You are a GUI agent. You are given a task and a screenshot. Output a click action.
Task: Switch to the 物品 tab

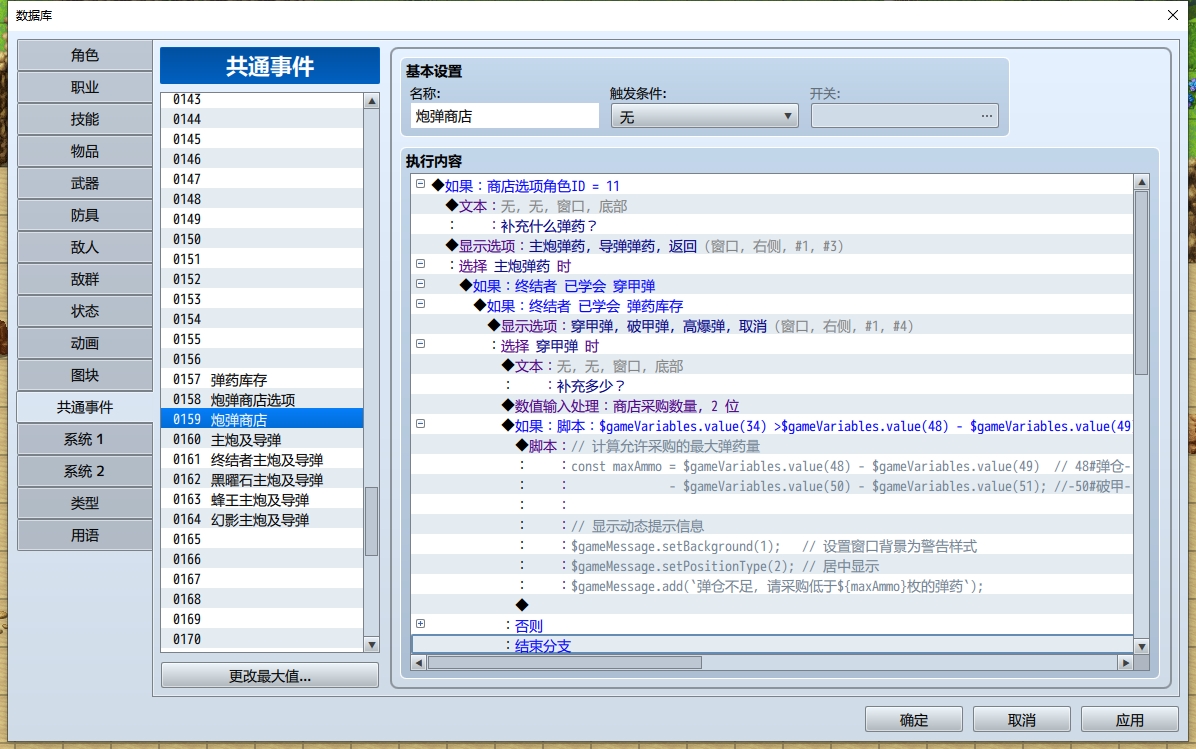coord(85,152)
